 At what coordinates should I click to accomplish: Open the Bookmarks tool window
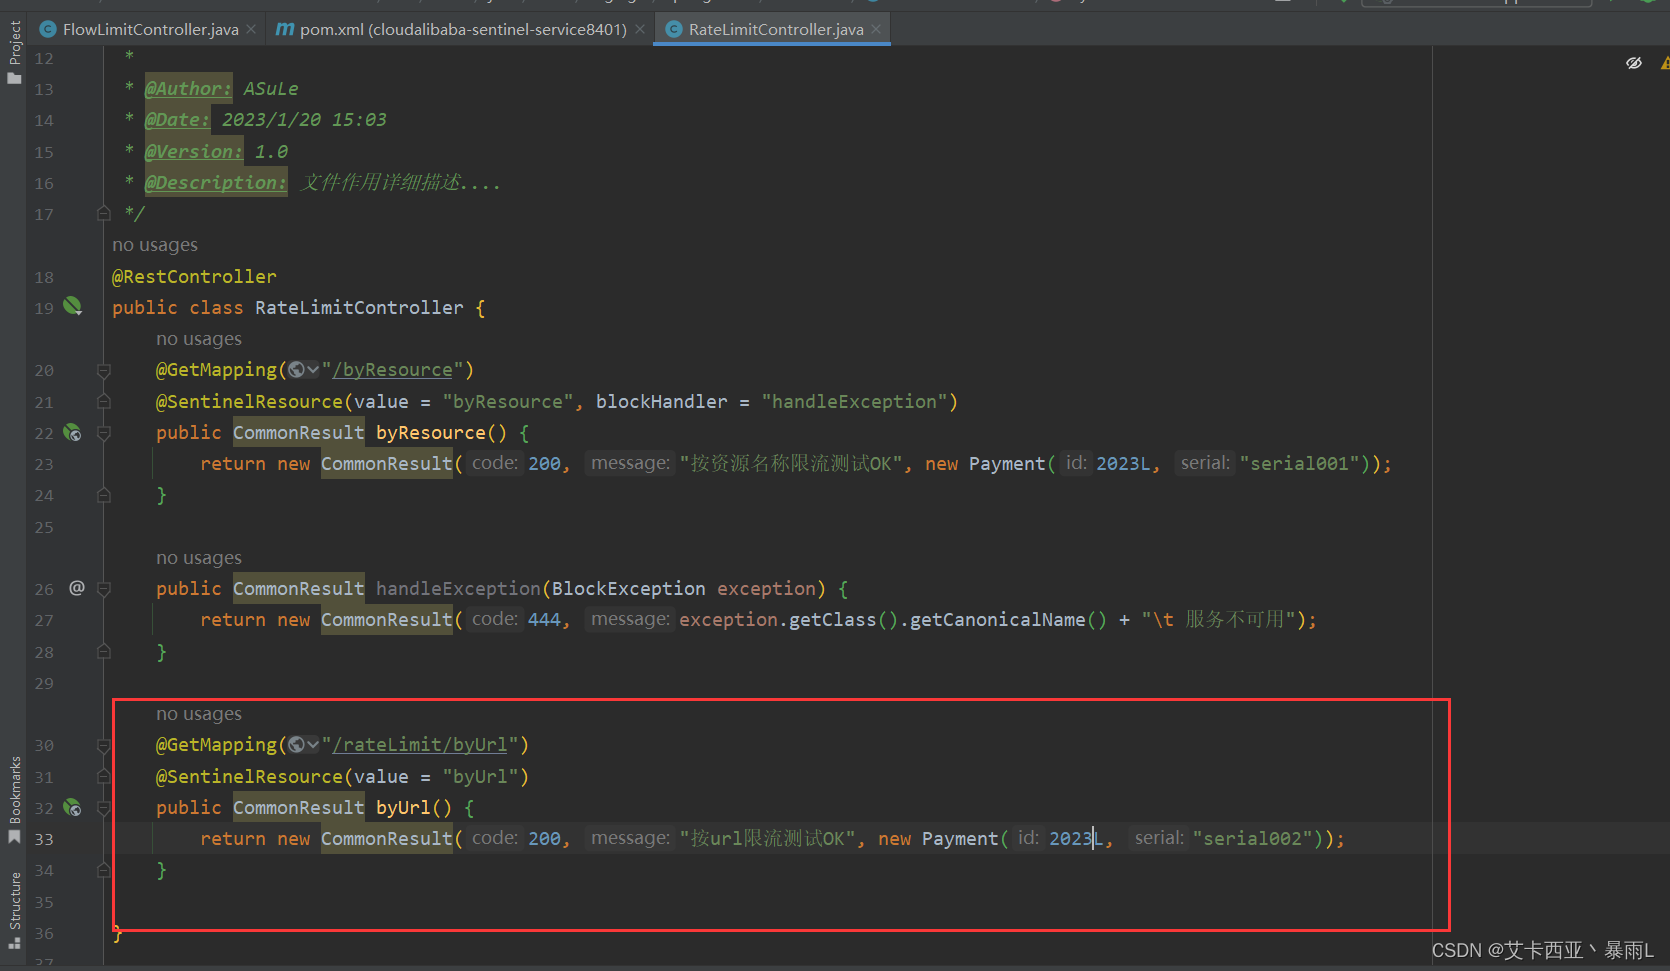point(14,799)
